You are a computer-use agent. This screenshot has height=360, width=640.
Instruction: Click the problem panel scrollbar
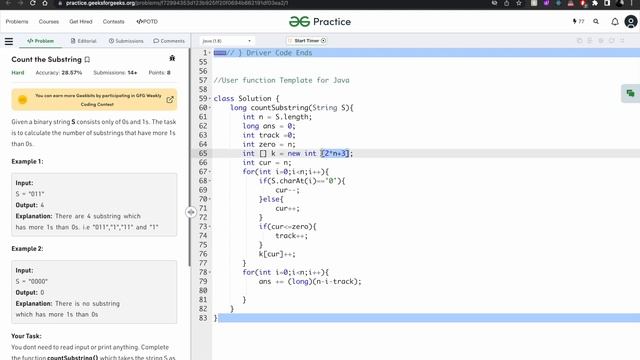(x=189, y=157)
